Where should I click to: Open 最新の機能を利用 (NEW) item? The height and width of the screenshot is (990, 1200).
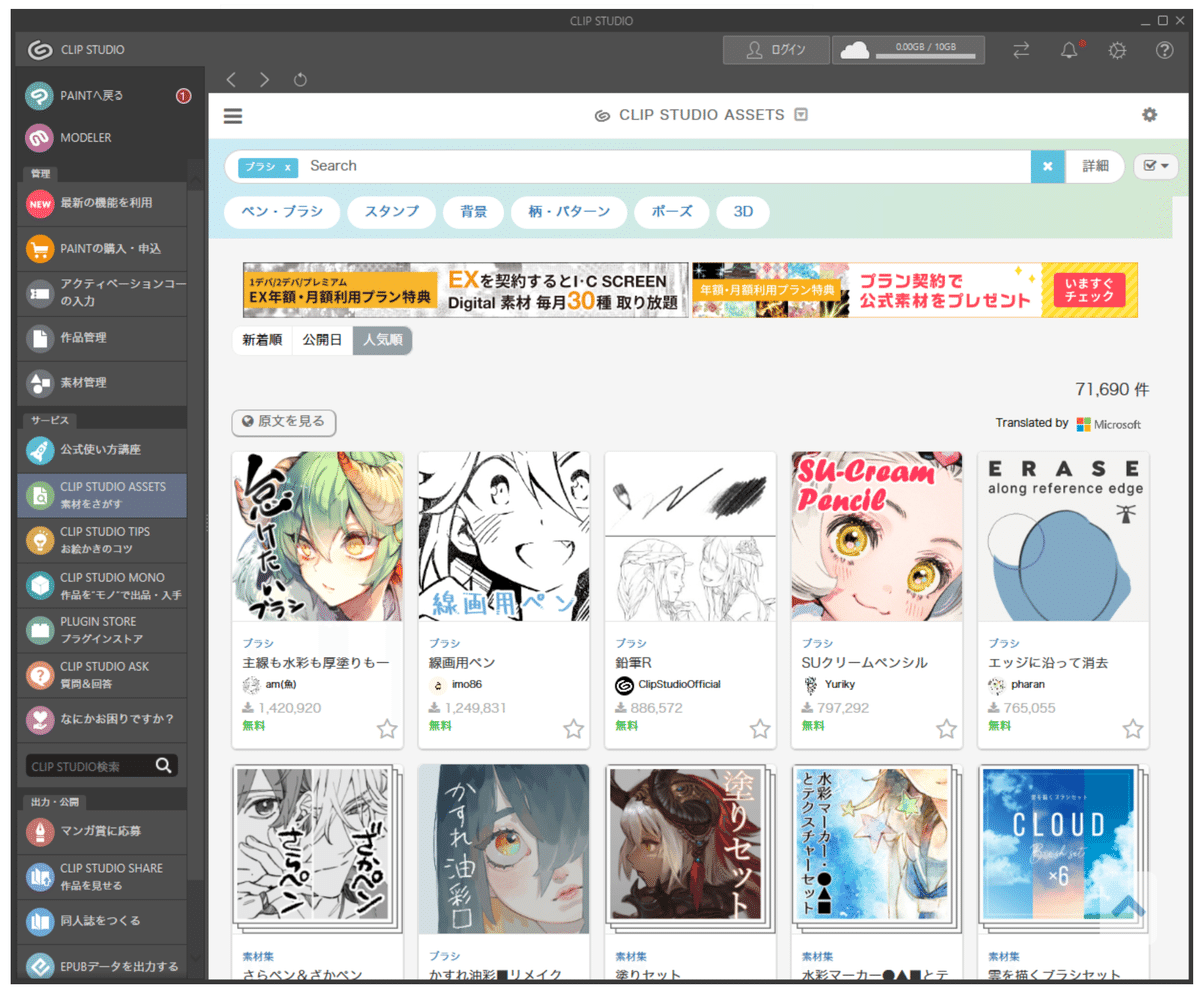(103, 203)
